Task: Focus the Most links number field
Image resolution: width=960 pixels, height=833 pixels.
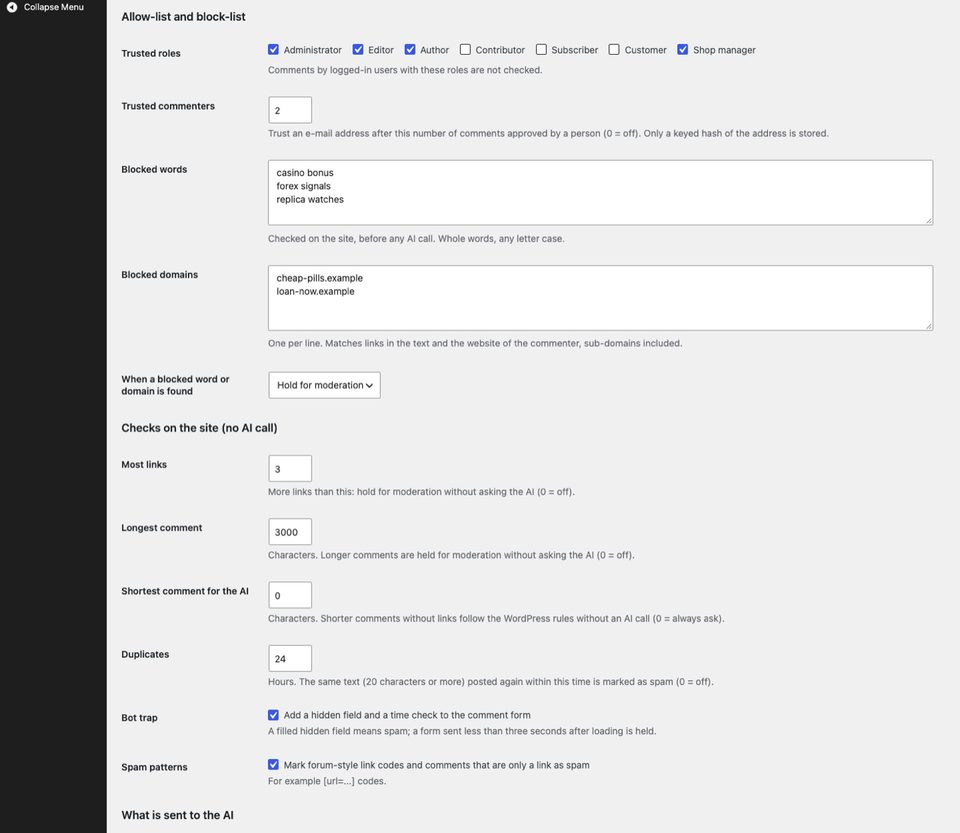Action: pyautogui.click(x=290, y=469)
